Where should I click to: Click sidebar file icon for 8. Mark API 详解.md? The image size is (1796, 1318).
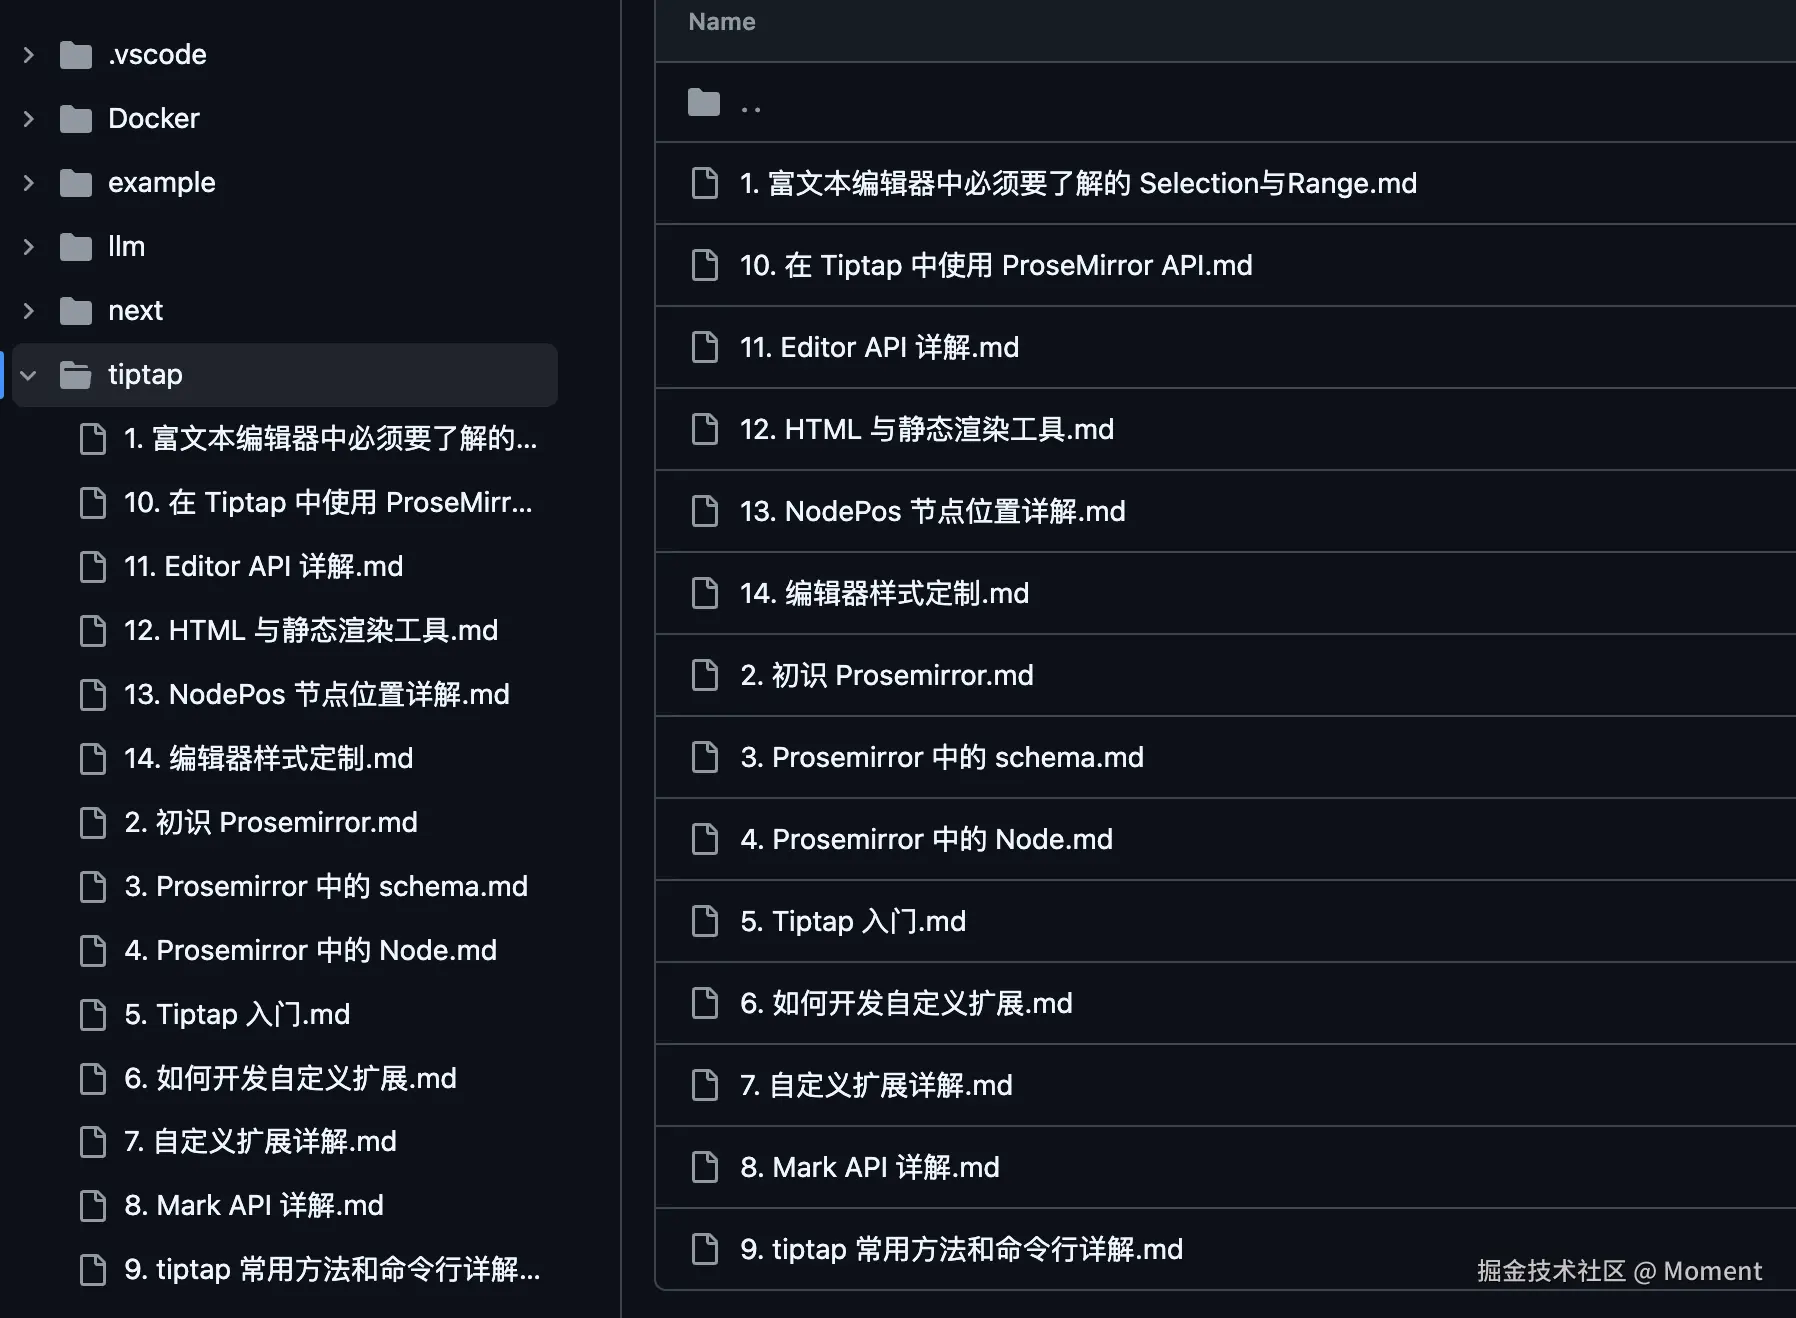(x=93, y=1206)
